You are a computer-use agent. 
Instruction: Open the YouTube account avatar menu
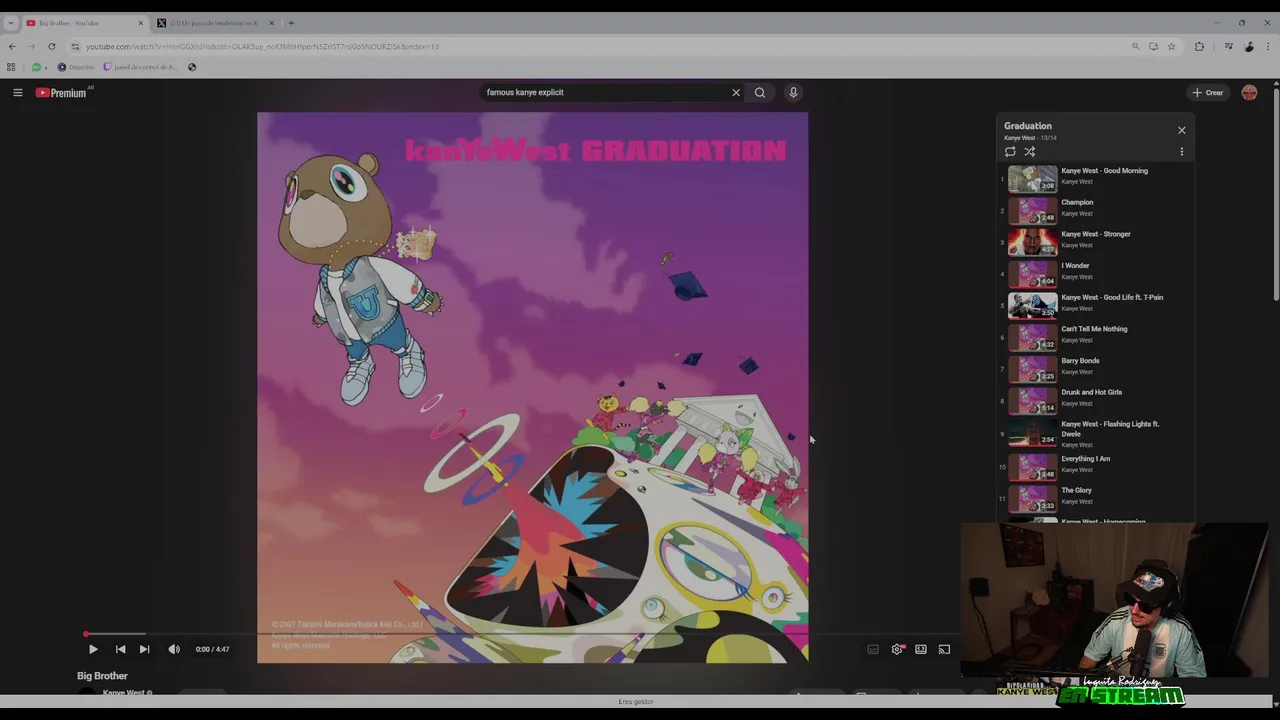(1249, 92)
